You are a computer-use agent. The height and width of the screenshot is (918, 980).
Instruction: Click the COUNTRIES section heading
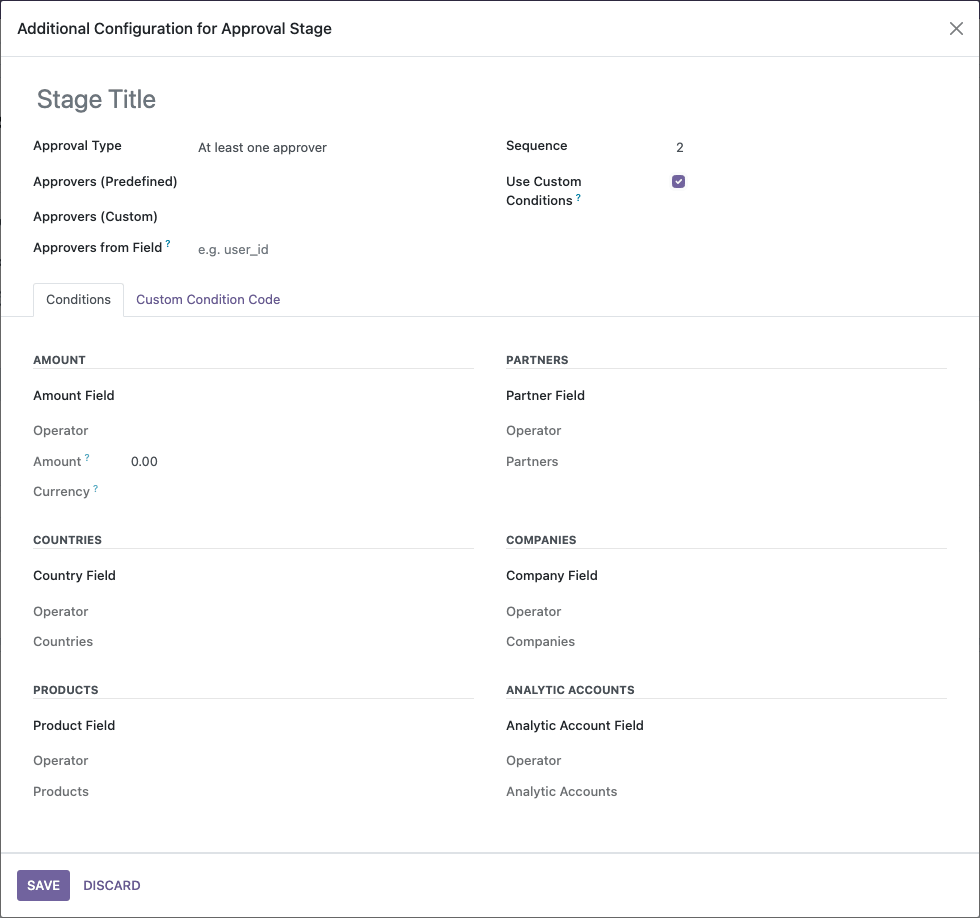[x=68, y=540]
